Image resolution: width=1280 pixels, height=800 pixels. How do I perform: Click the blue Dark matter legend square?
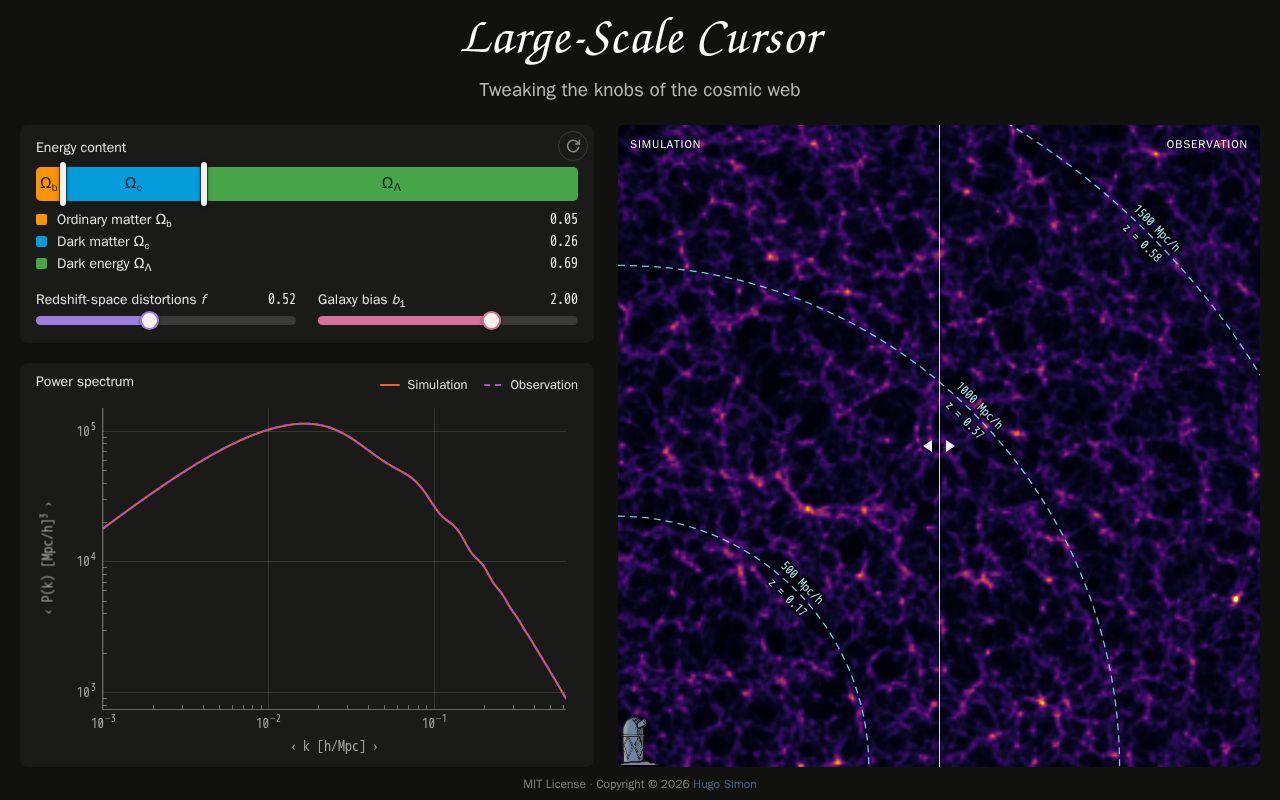[41, 241]
